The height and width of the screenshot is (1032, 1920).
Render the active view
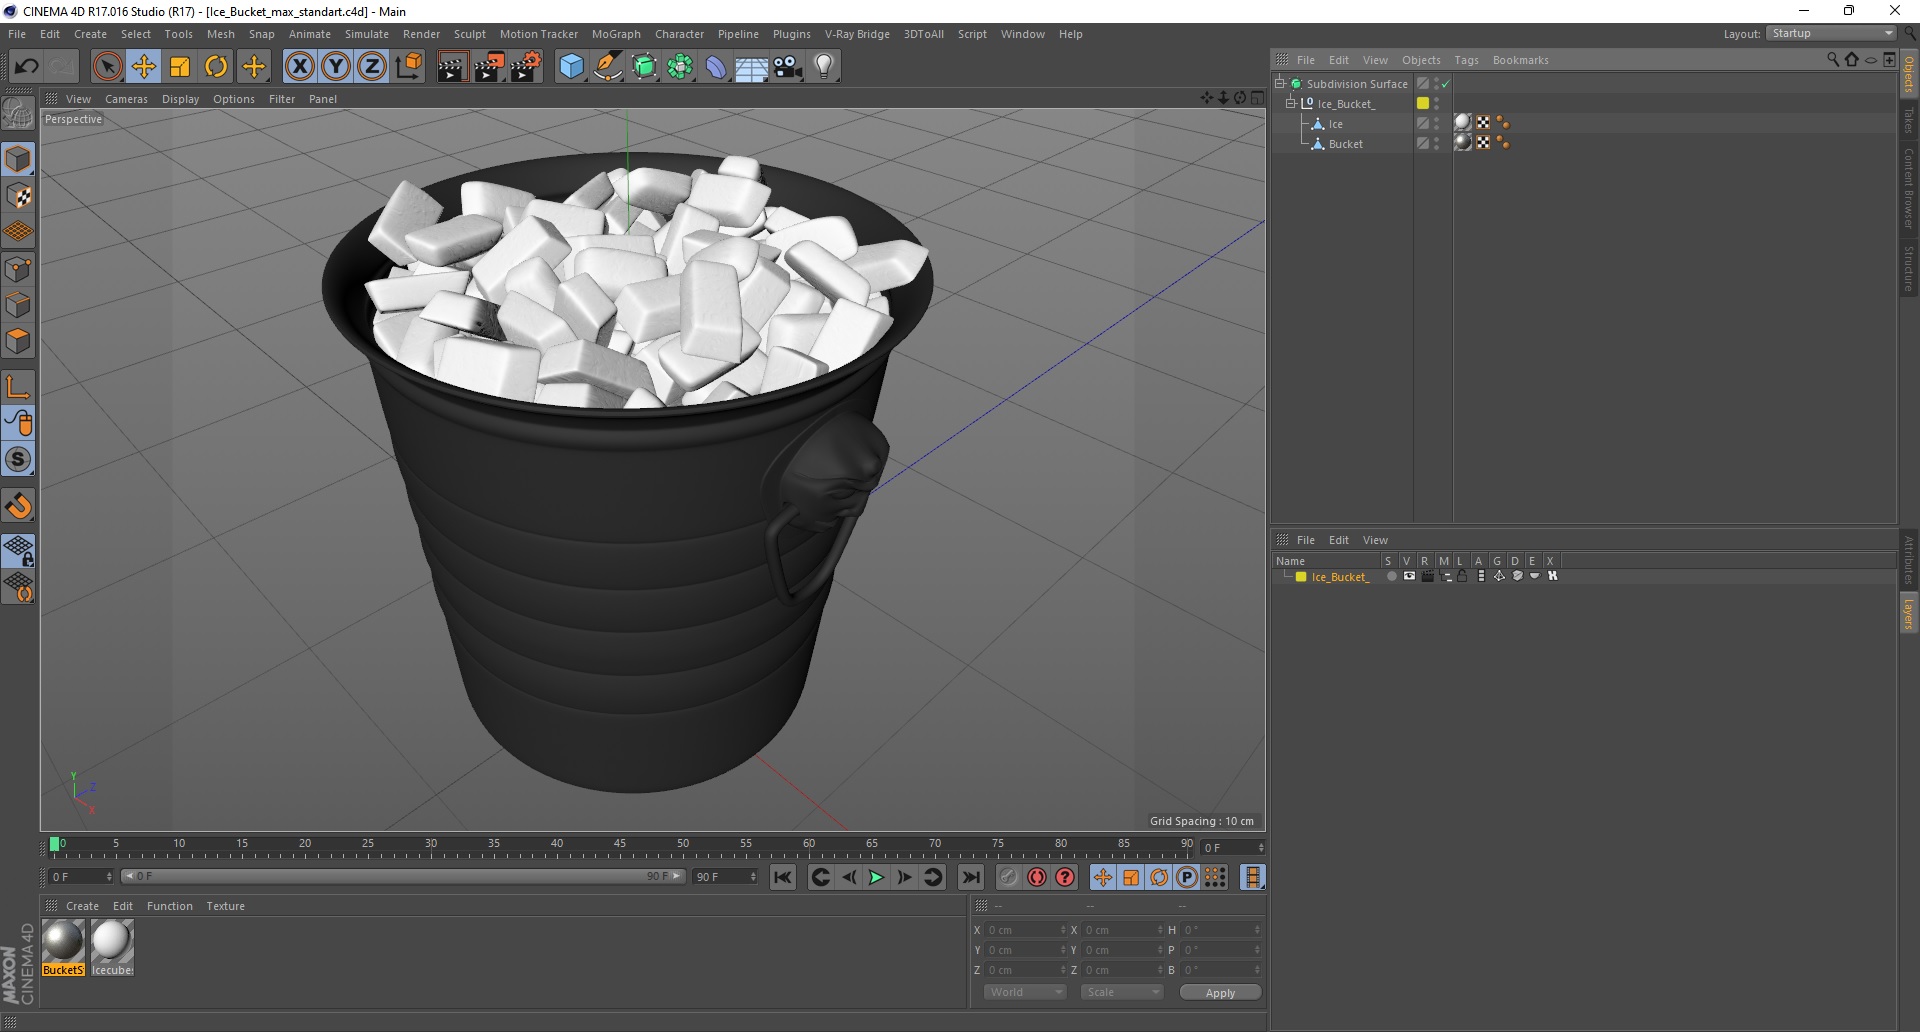click(452, 67)
